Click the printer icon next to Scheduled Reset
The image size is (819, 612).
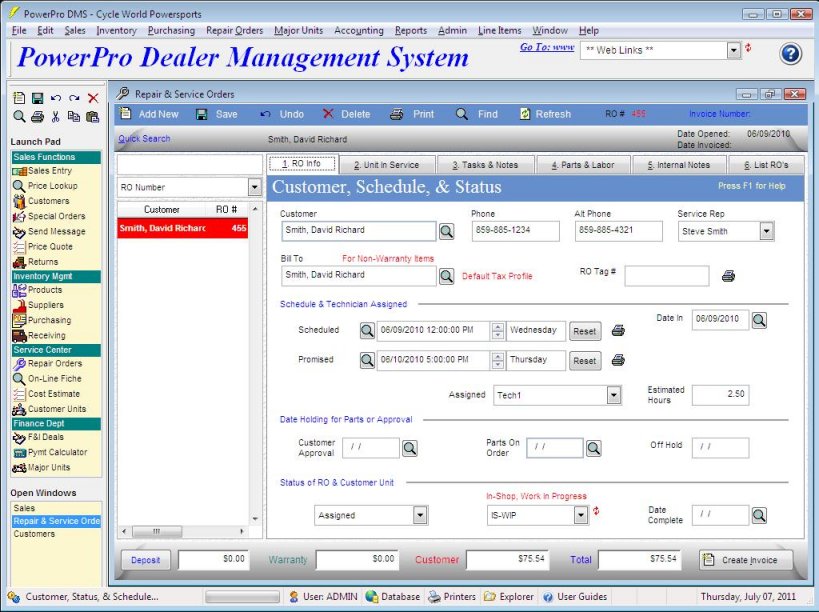618,331
